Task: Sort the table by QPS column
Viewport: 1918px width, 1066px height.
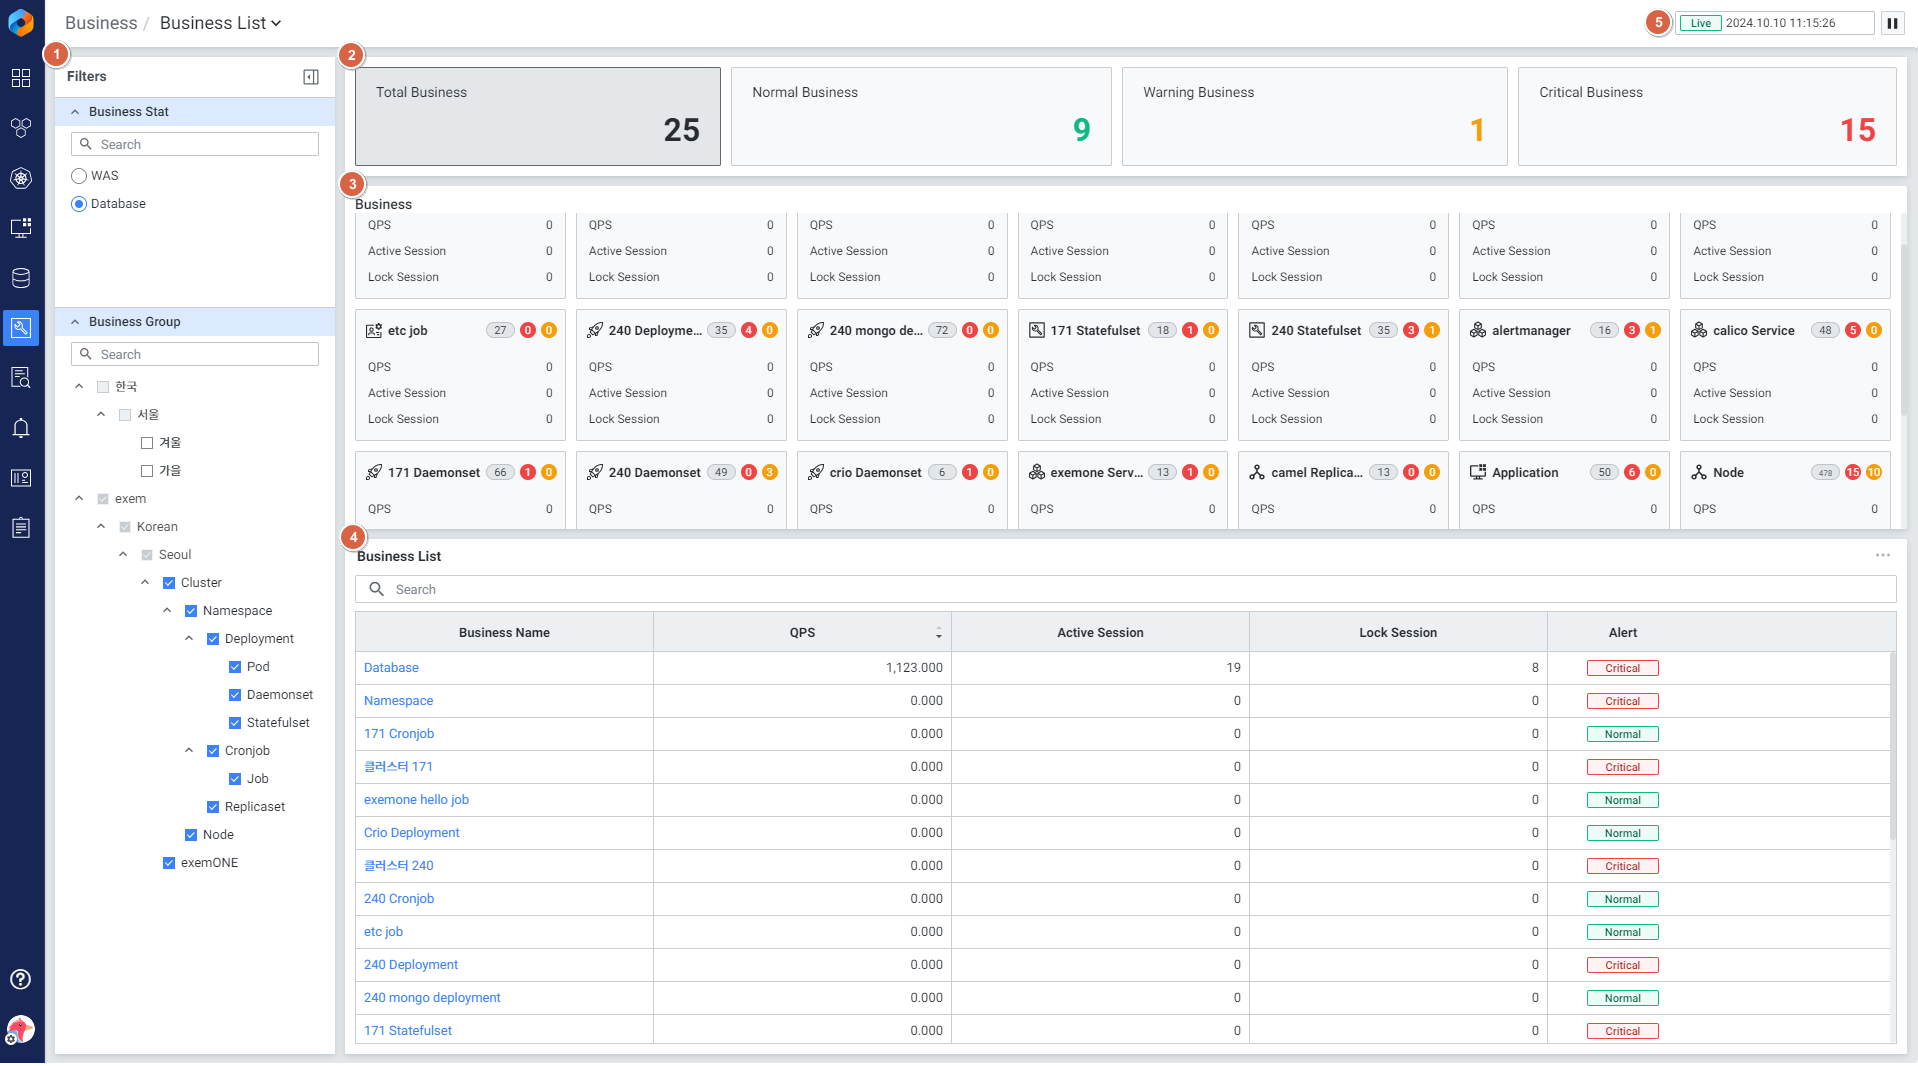Action: point(938,633)
